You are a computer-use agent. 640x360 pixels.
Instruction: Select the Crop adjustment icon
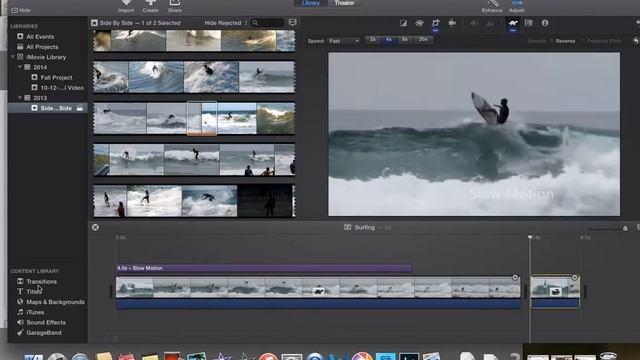click(x=436, y=23)
